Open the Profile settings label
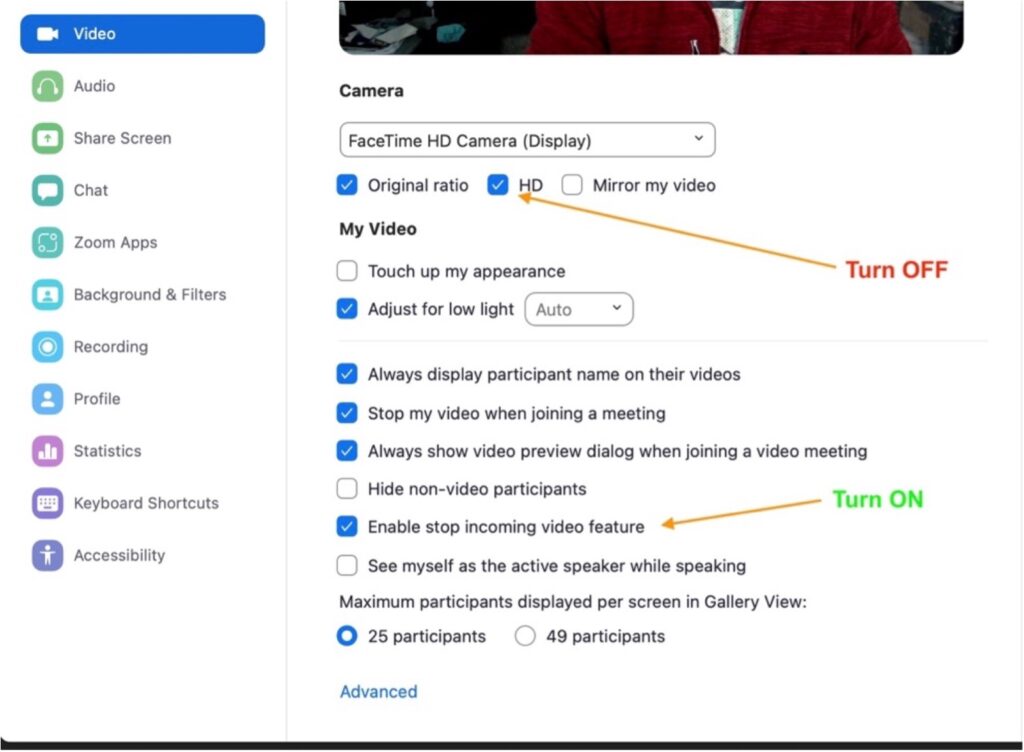Viewport: 1024px width, 752px height. 97,399
